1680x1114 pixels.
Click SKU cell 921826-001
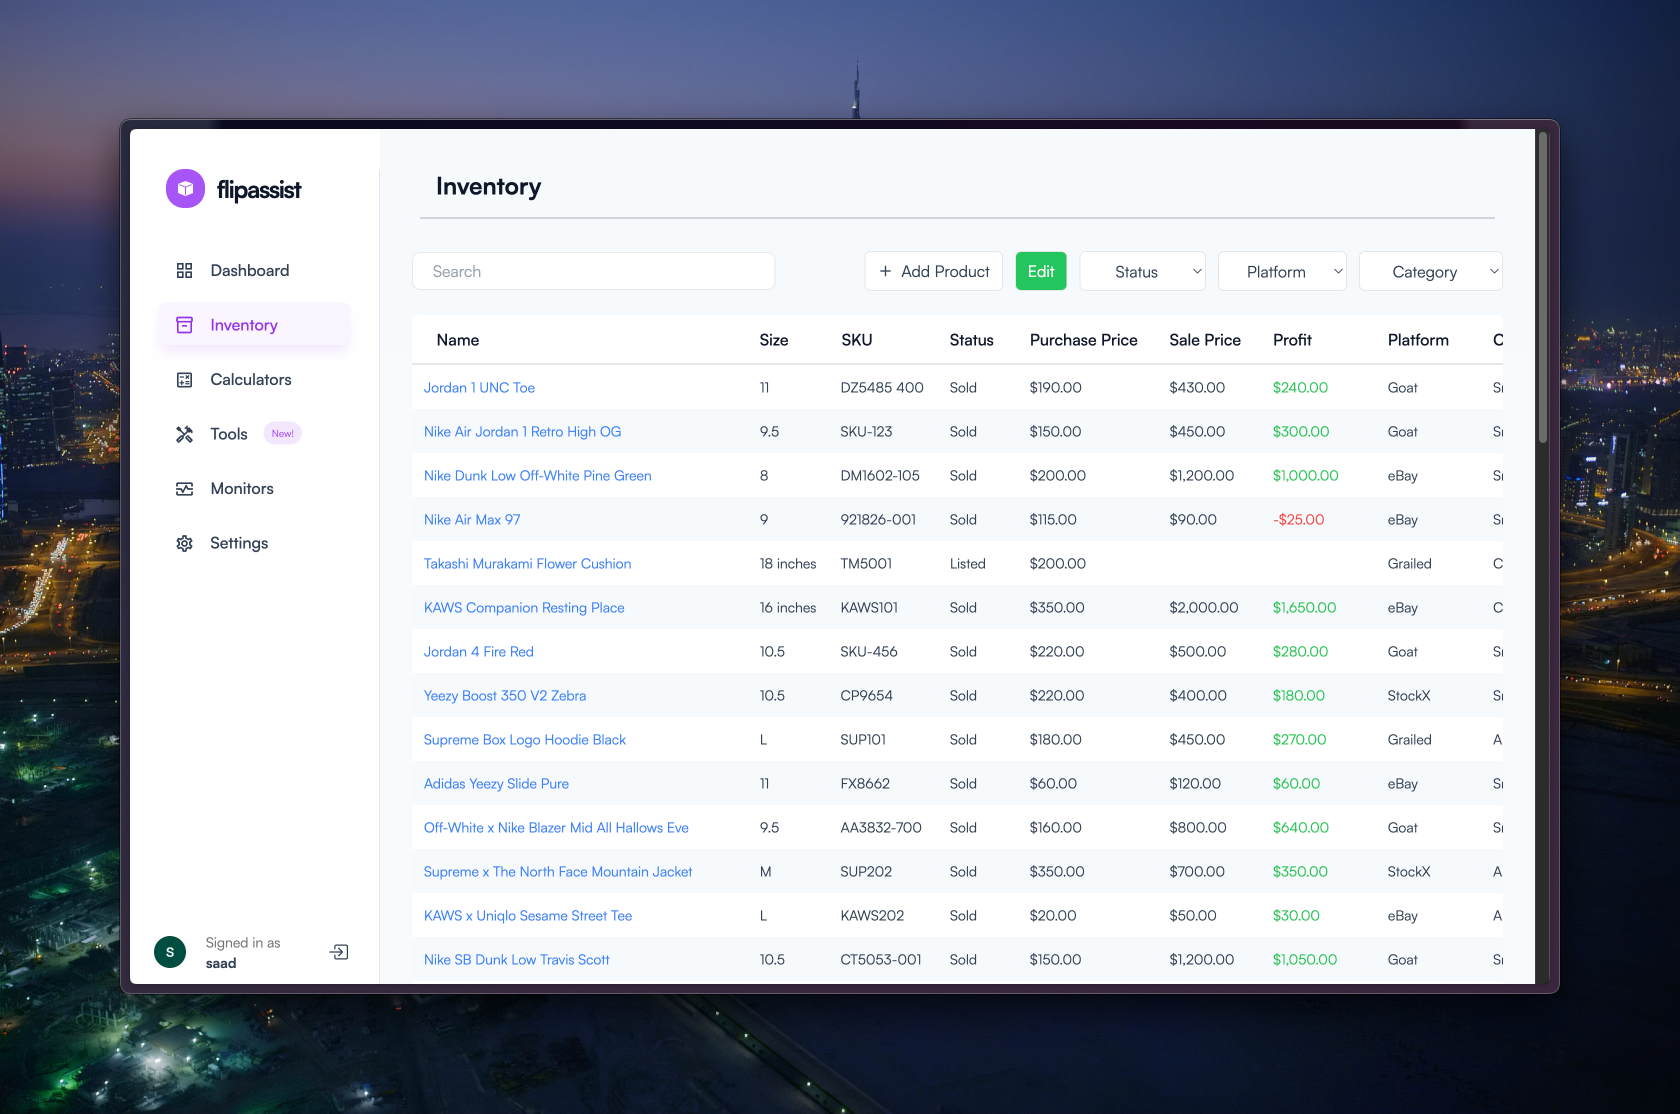point(878,520)
